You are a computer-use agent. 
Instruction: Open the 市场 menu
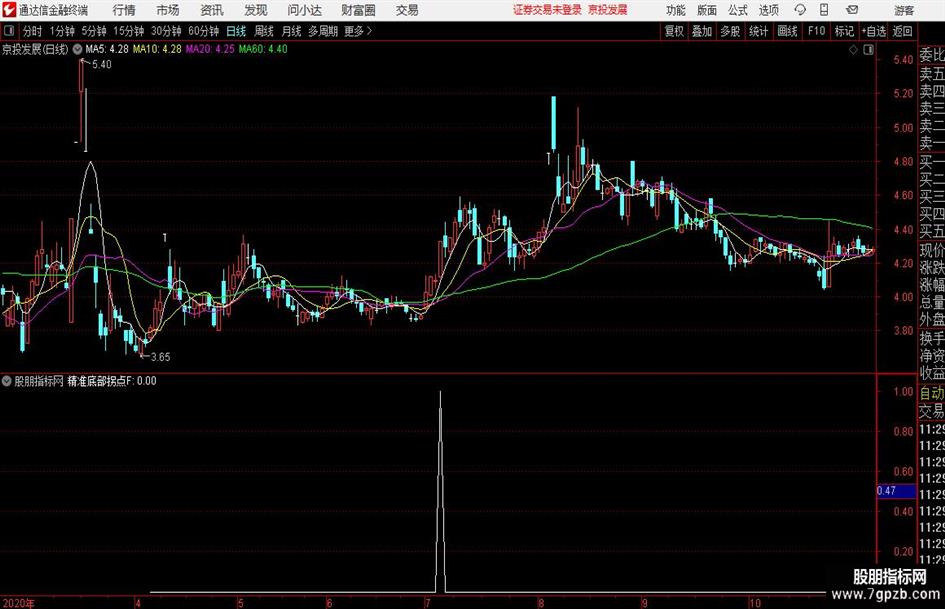tap(168, 10)
